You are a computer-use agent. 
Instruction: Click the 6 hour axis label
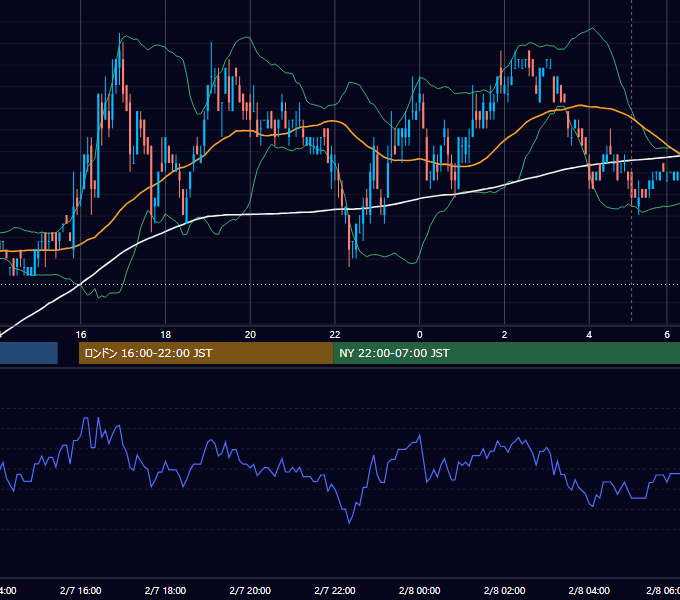tap(667, 335)
